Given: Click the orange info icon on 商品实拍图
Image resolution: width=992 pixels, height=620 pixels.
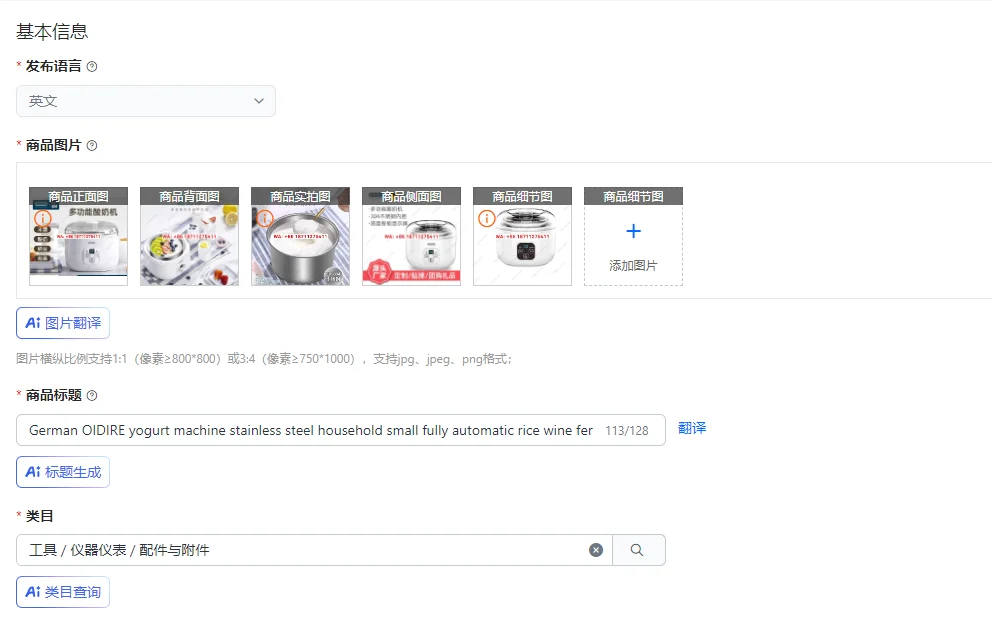Looking at the screenshot, I should point(264,219).
